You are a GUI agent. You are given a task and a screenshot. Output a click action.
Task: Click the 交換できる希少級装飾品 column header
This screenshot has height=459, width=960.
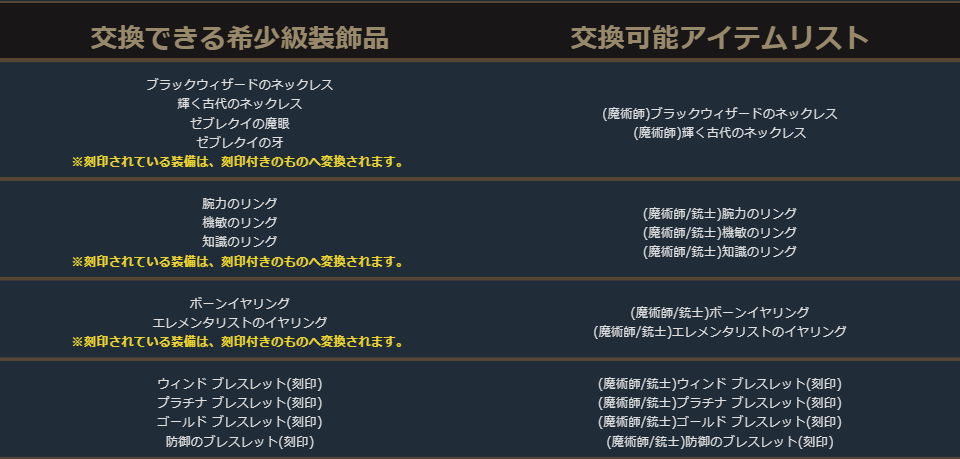coord(239,38)
